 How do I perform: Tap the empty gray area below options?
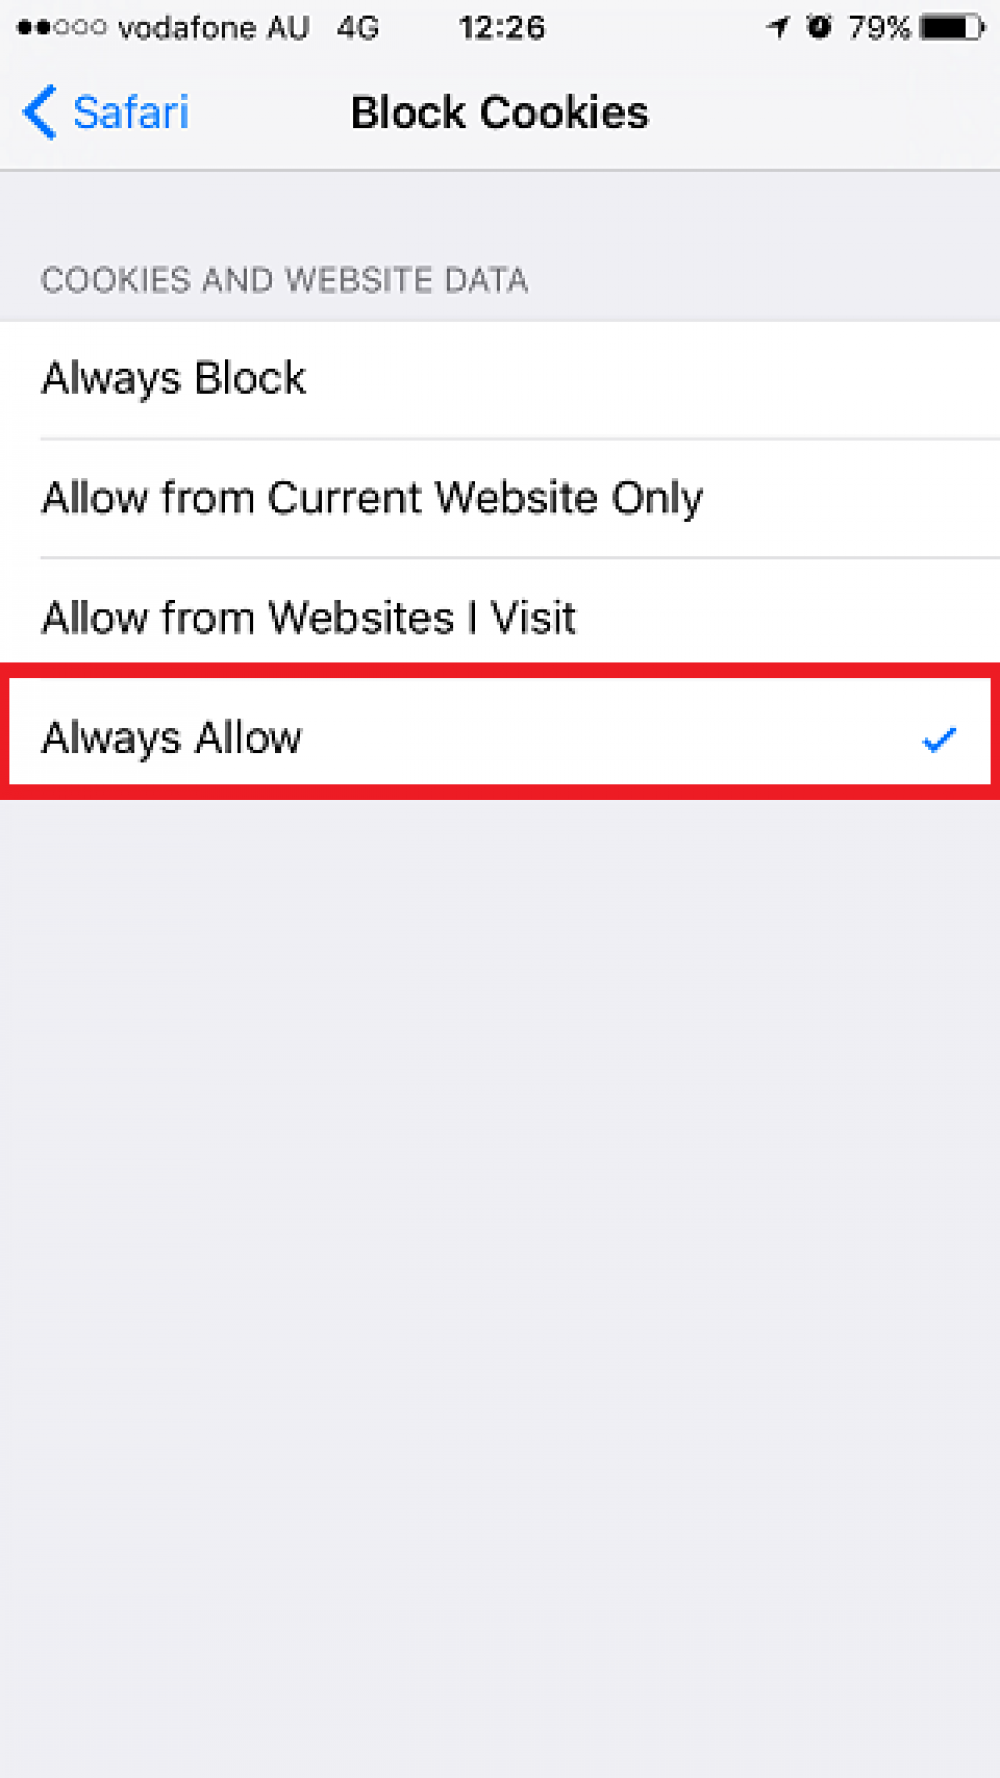[x=500, y=1288]
